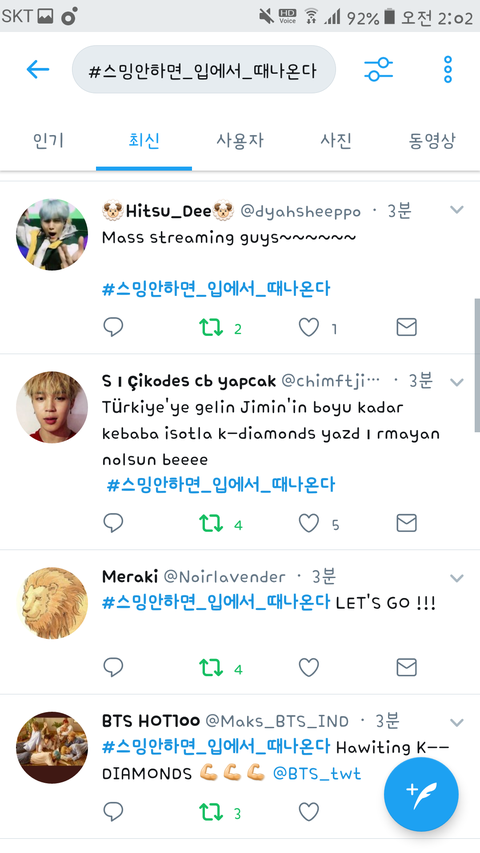Compose a new tweet with floating button
The image size is (480, 853).
[x=421, y=794]
